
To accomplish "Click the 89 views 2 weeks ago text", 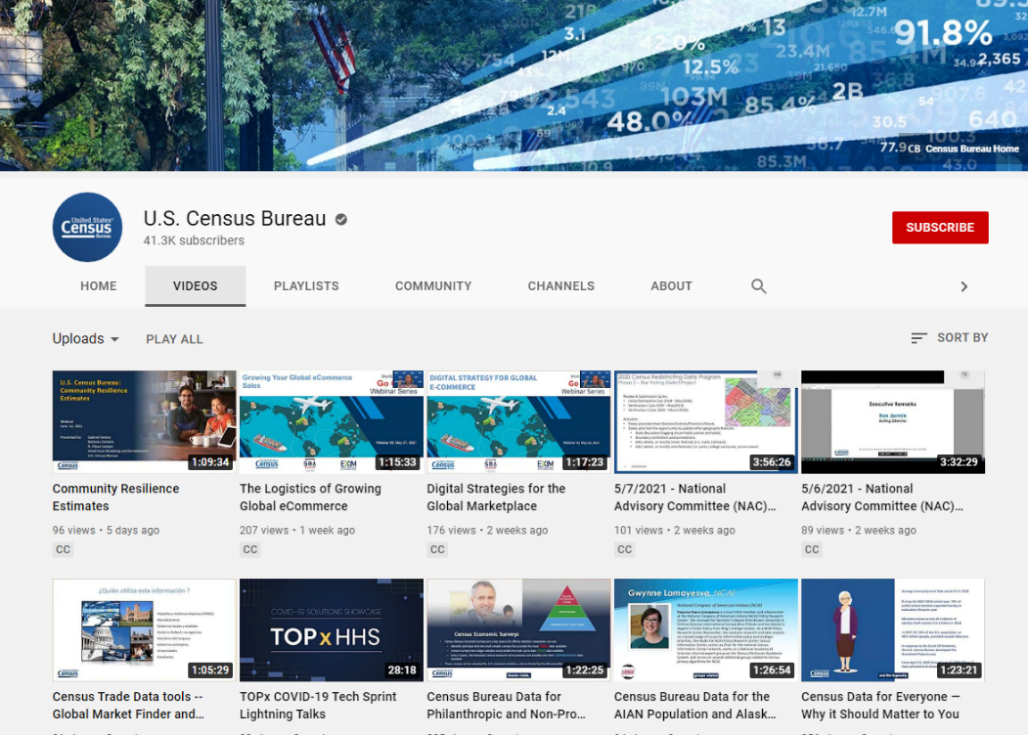I will 859,530.
